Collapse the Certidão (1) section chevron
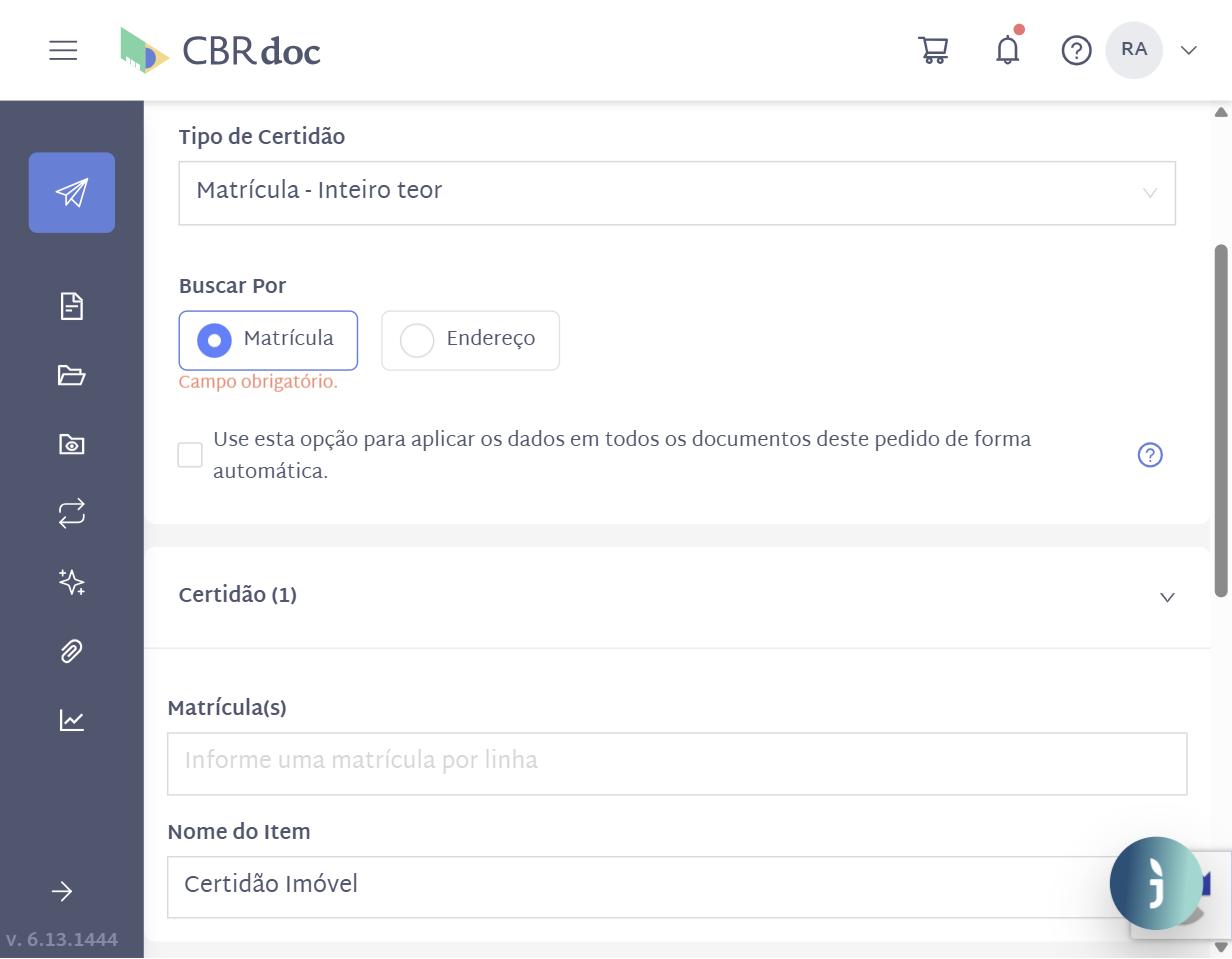1232x959 pixels. [1167, 597]
